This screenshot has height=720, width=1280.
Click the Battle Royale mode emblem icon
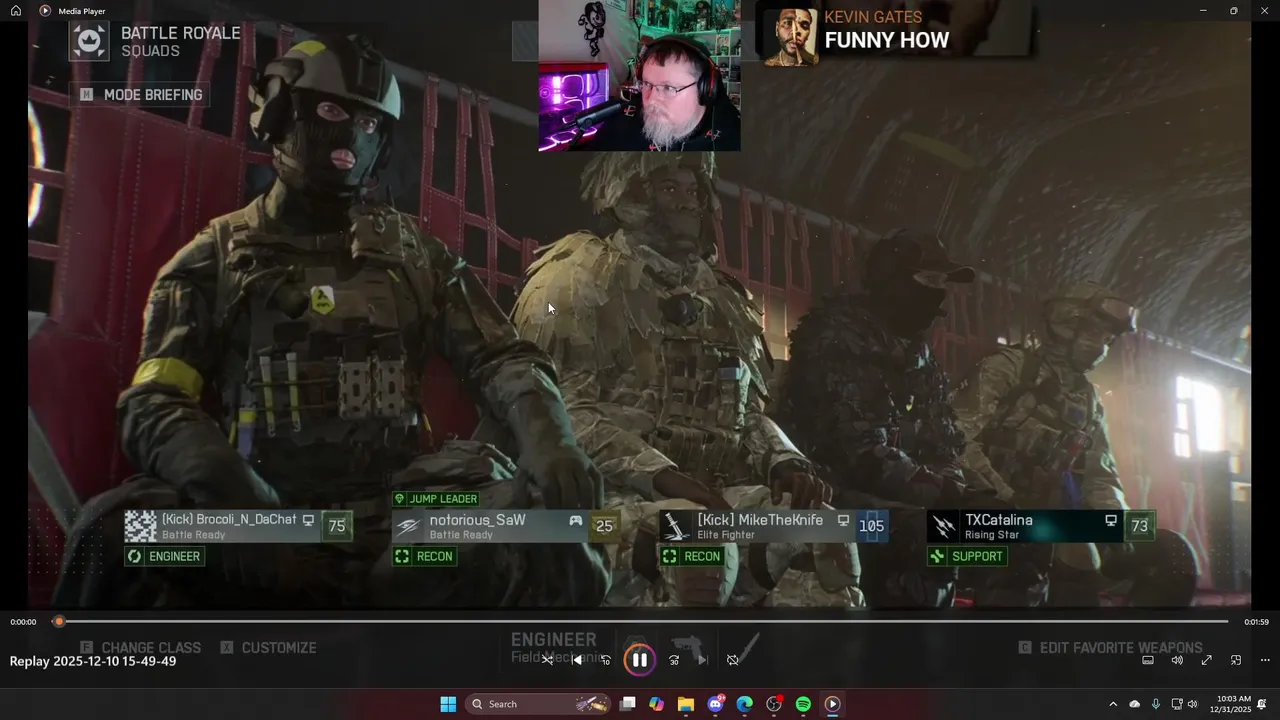(89, 41)
